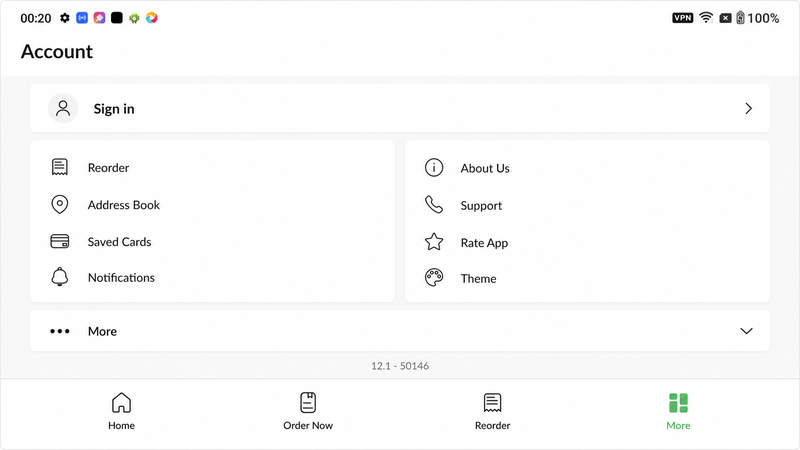Click the More label in the expandable row

[102, 331]
